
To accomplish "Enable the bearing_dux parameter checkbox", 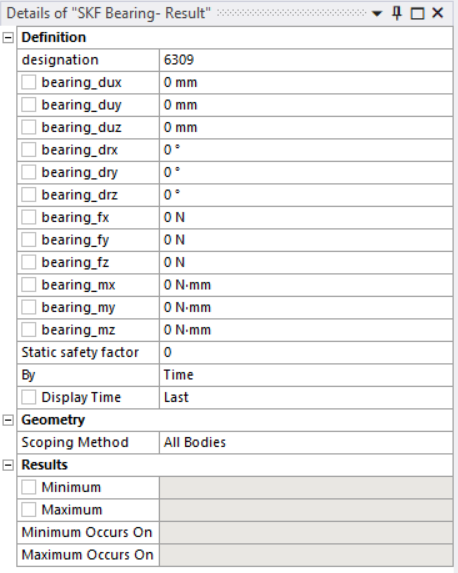I will [x=29, y=82].
